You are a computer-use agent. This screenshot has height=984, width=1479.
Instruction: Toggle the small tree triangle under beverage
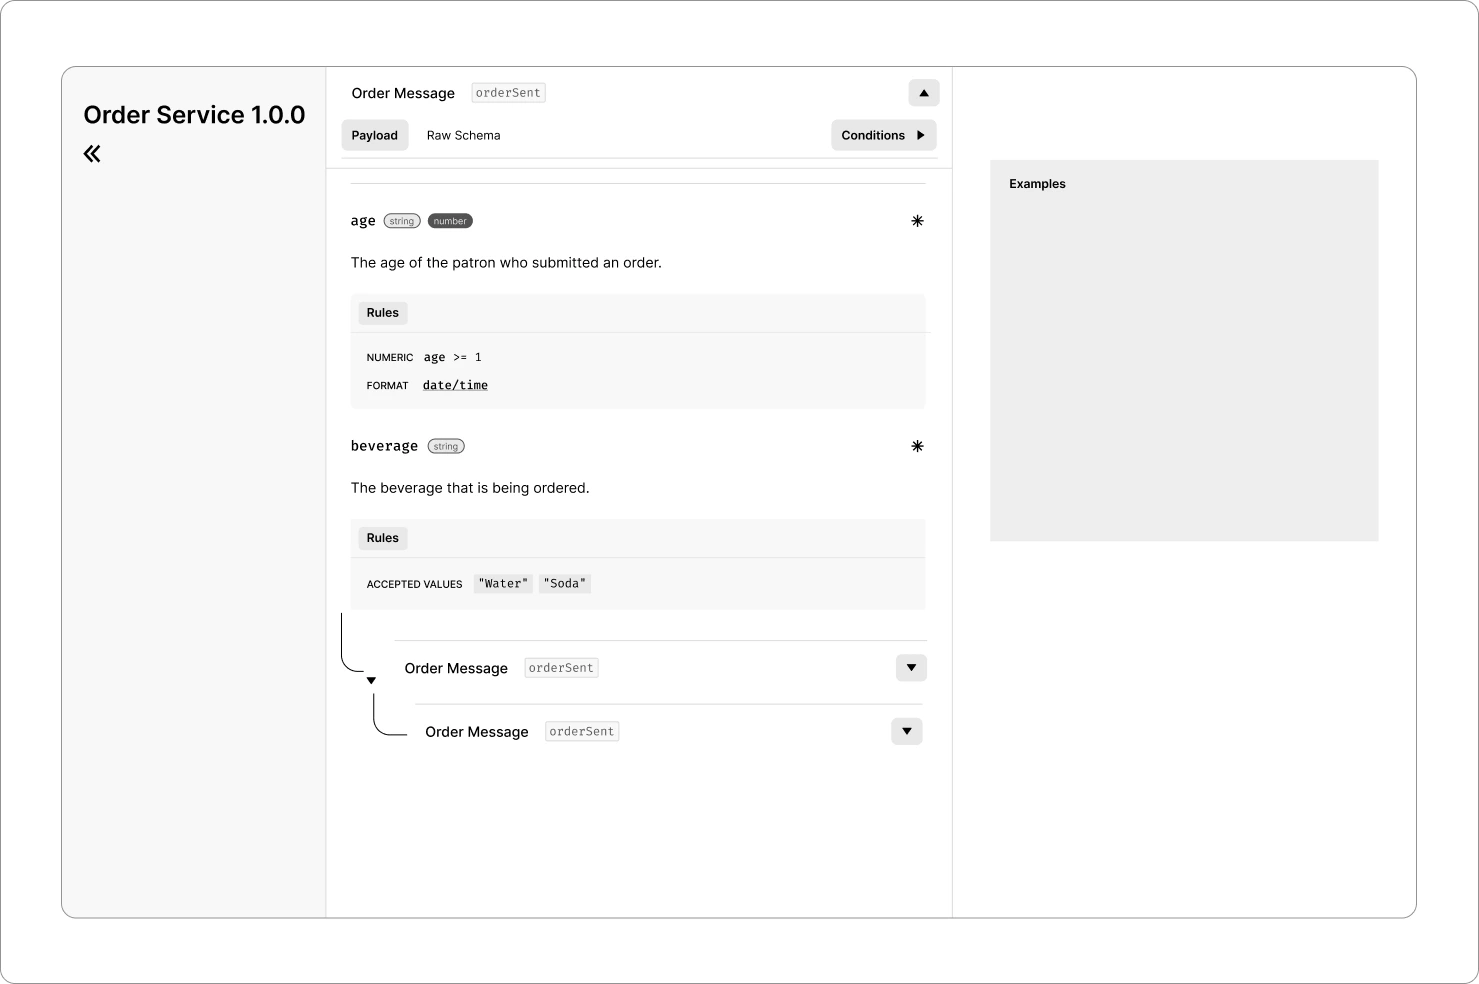[371, 680]
